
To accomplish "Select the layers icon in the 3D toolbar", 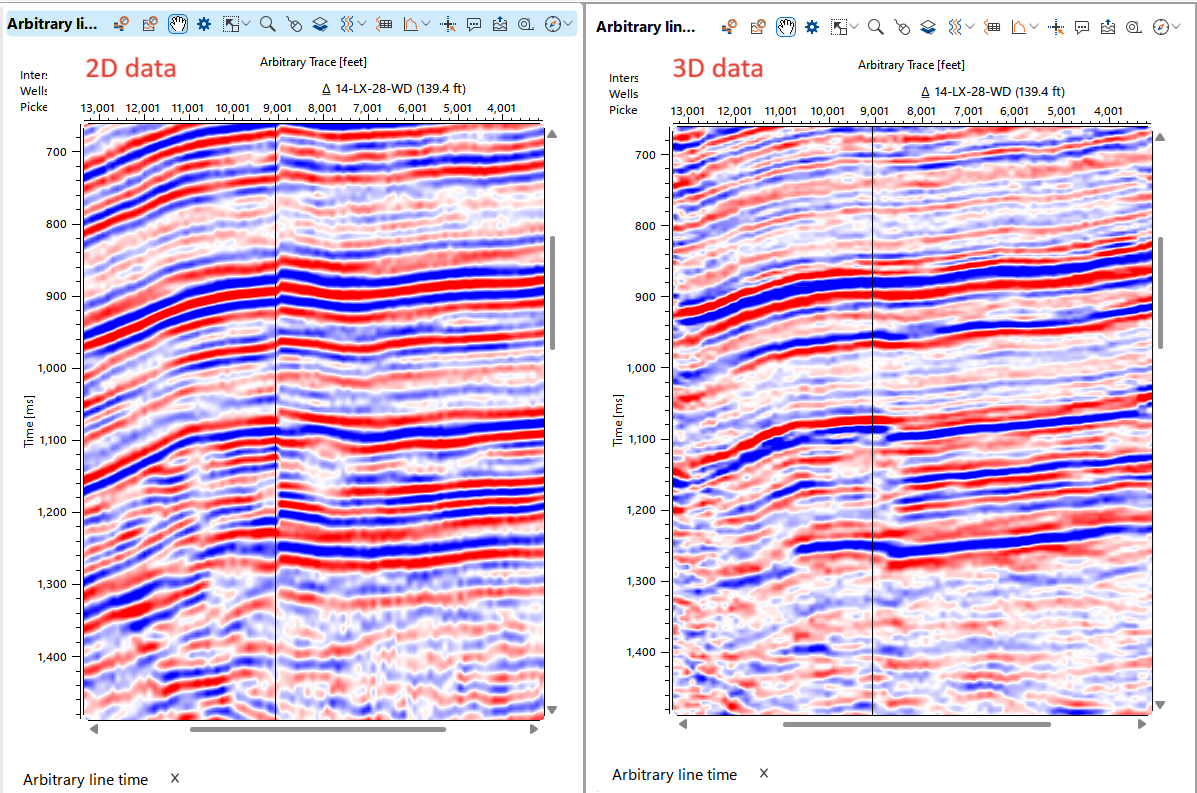I will coord(928,25).
